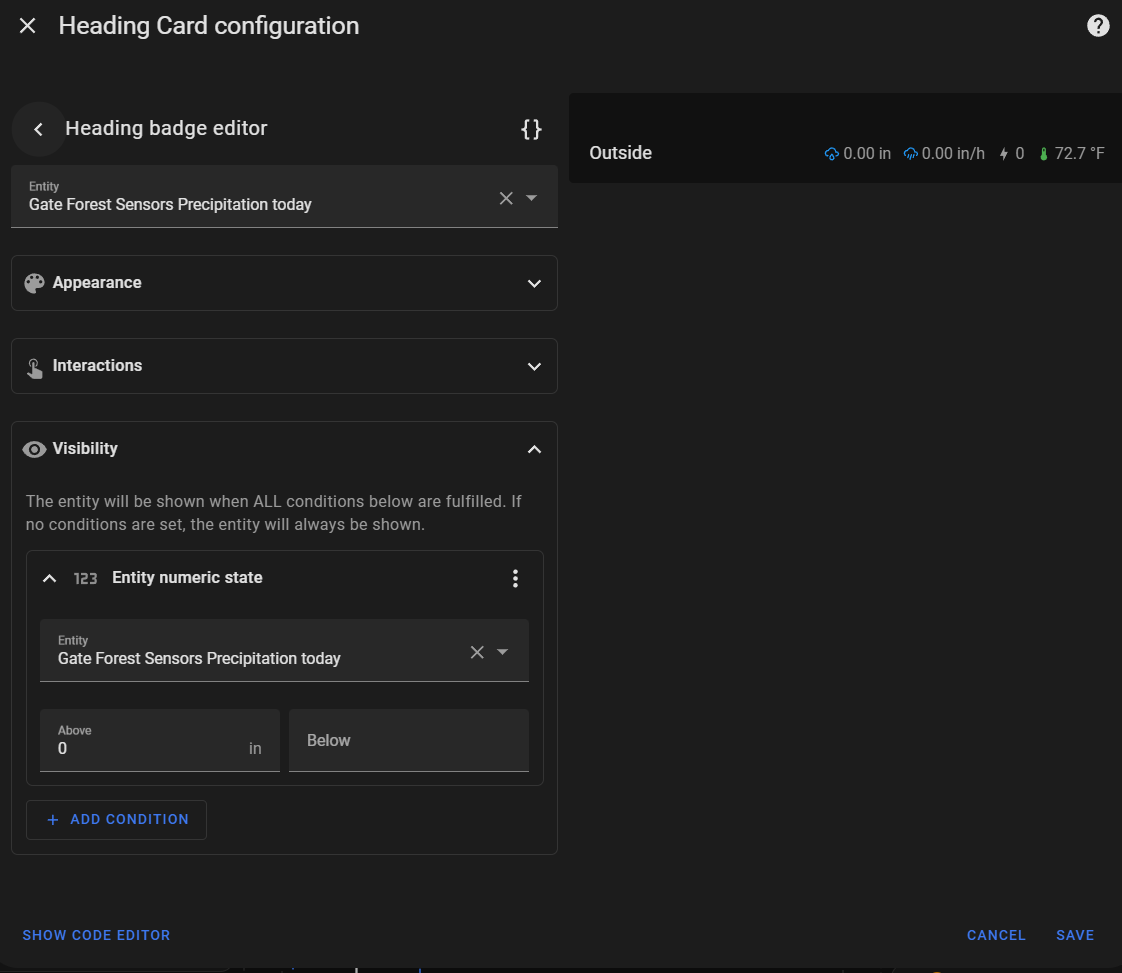1122x973 pixels.
Task: Clear the condition's Entity selection
Action: (477, 652)
